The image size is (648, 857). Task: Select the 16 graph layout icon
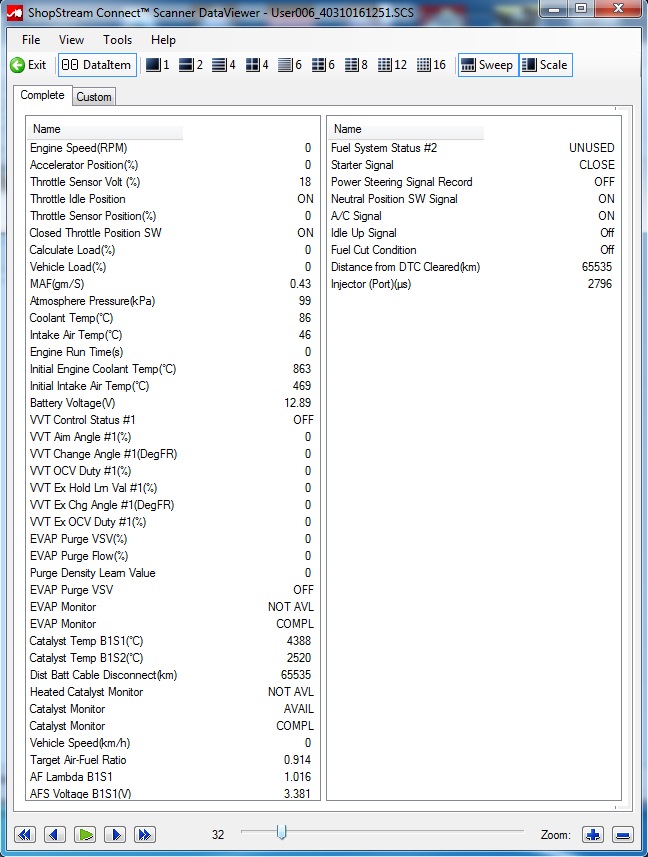[432, 65]
